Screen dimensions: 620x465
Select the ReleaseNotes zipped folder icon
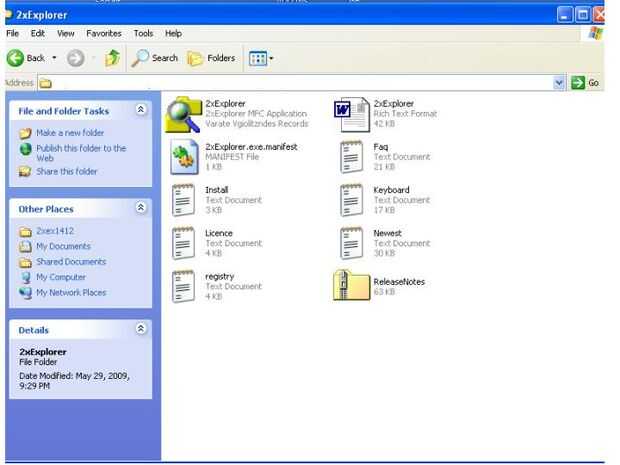click(351, 285)
